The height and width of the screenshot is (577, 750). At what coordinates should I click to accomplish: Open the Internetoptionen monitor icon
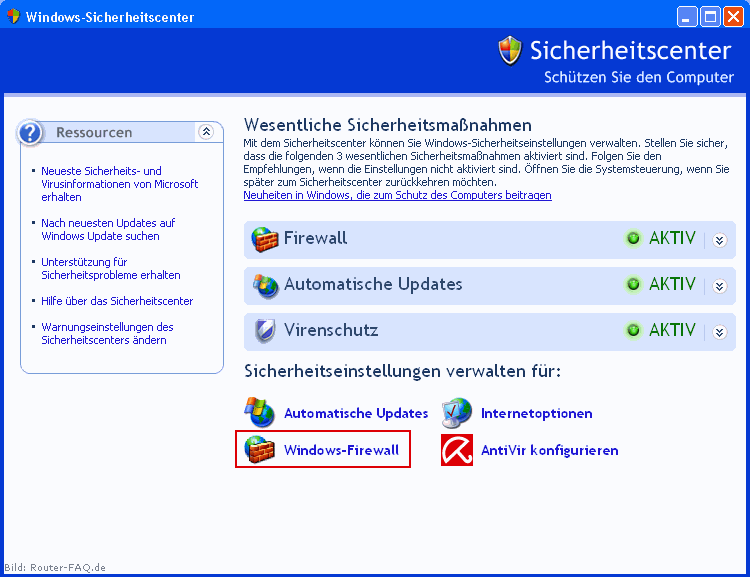tap(457, 412)
